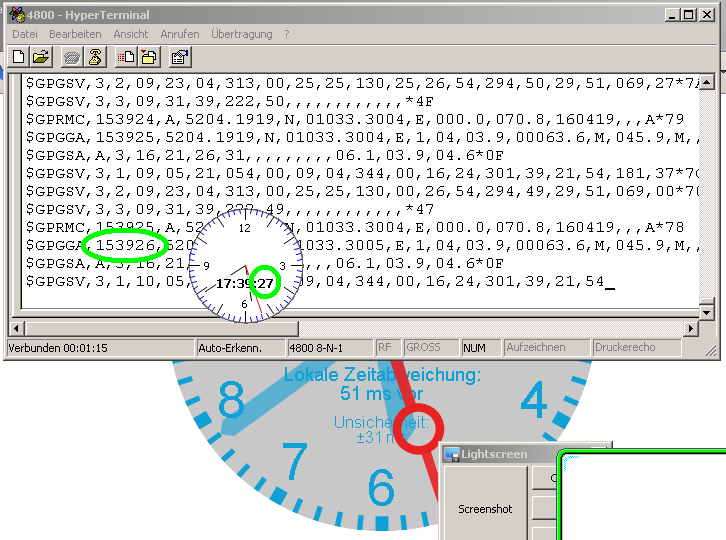Click the '51 ms vor' deviation value
This screenshot has width=726, height=540.
pyautogui.click(x=382, y=394)
